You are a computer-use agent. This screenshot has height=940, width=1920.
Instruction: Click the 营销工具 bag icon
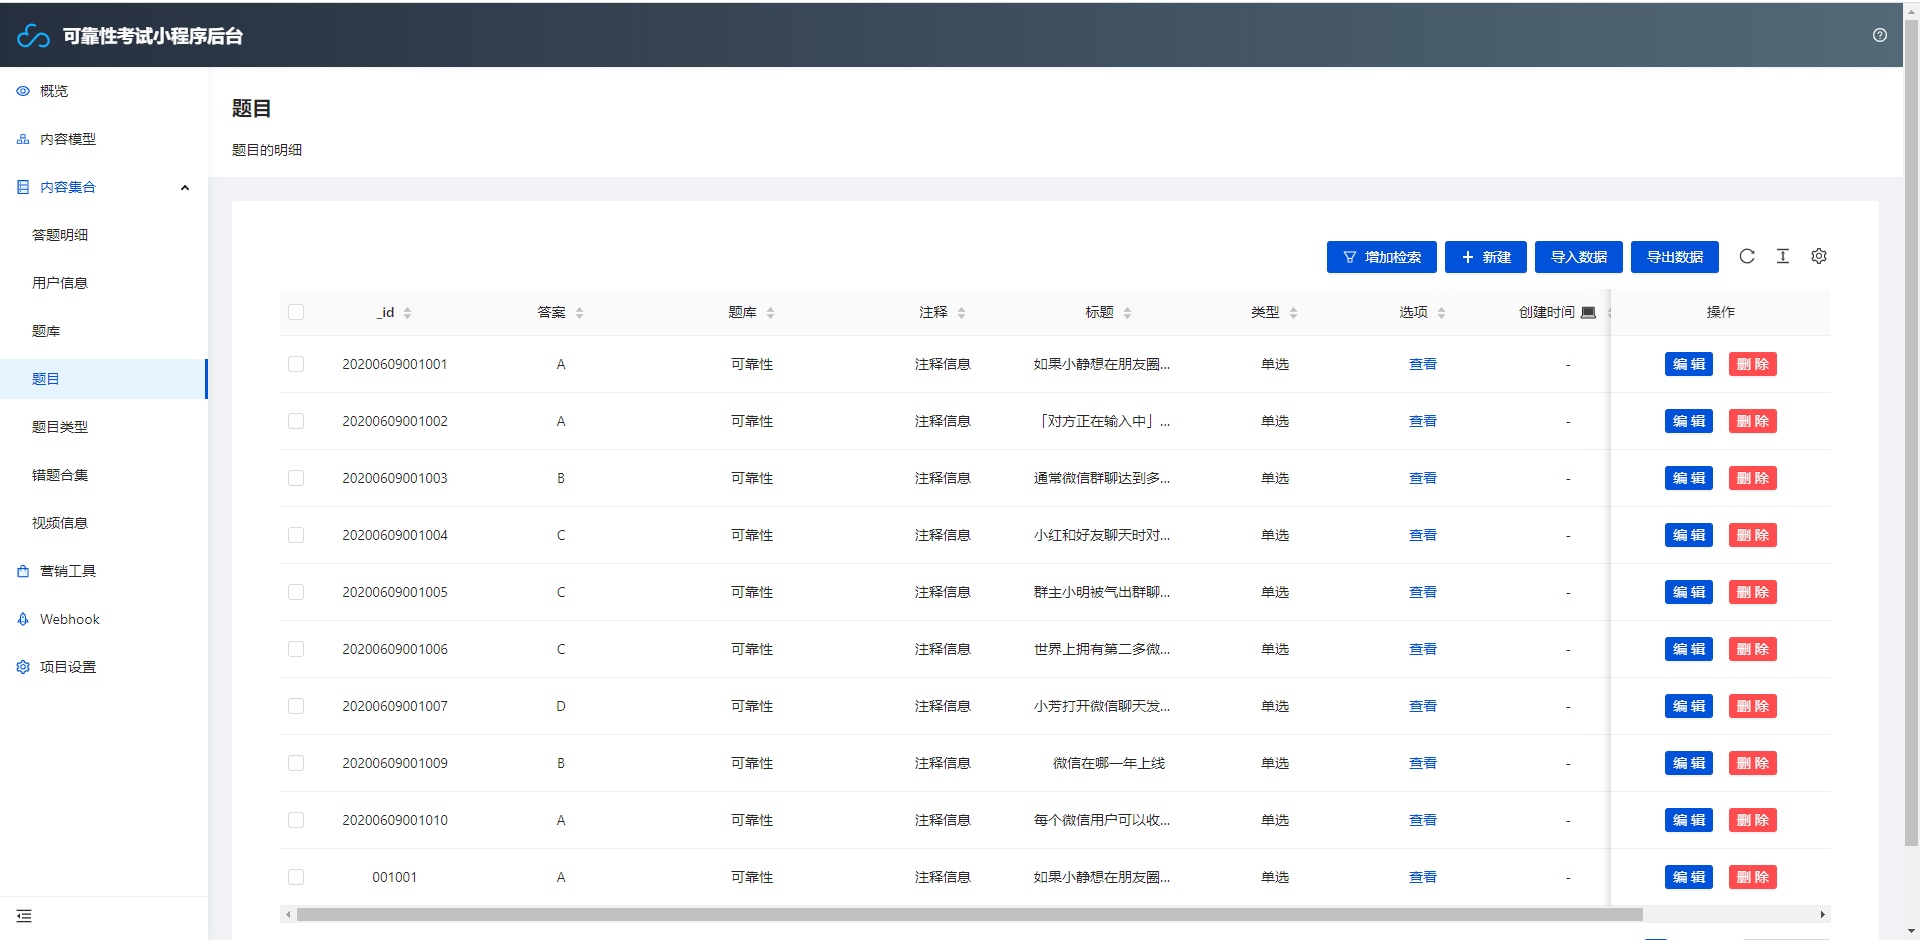(x=23, y=571)
